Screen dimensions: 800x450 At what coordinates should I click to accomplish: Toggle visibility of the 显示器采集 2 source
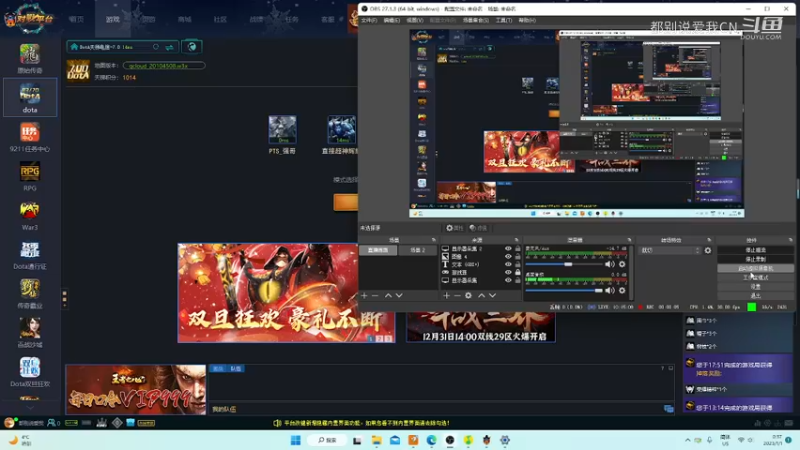coord(508,248)
